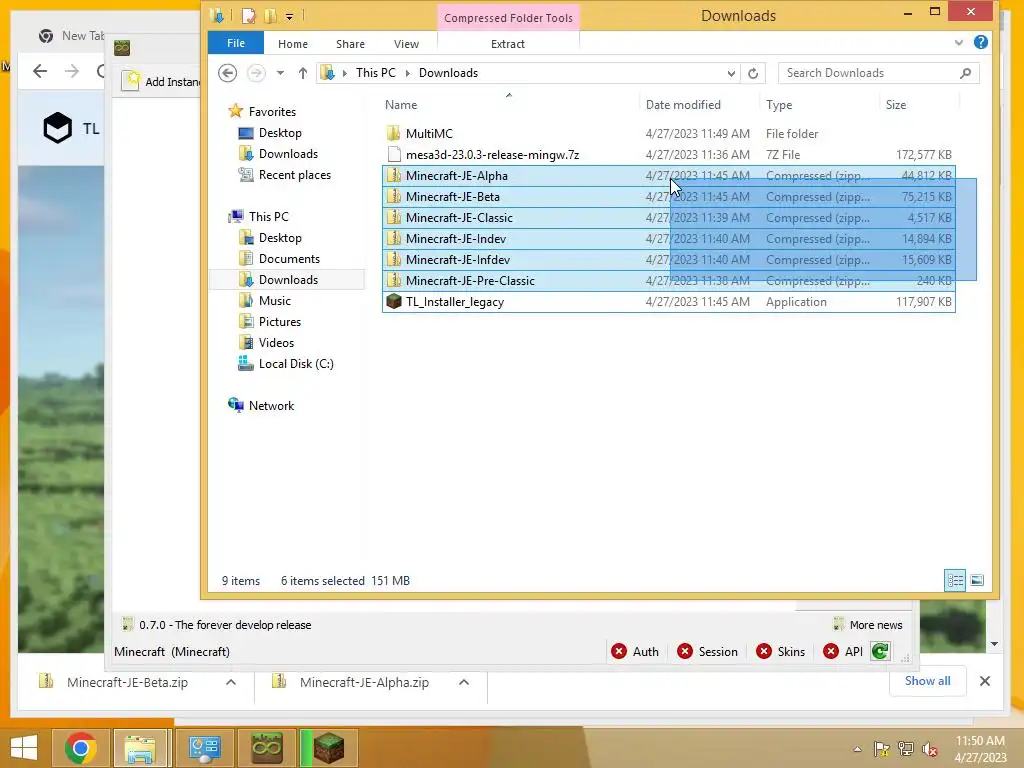
Task: Click Properties icon in quick access toolbar
Action: pyautogui.click(x=249, y=16)
